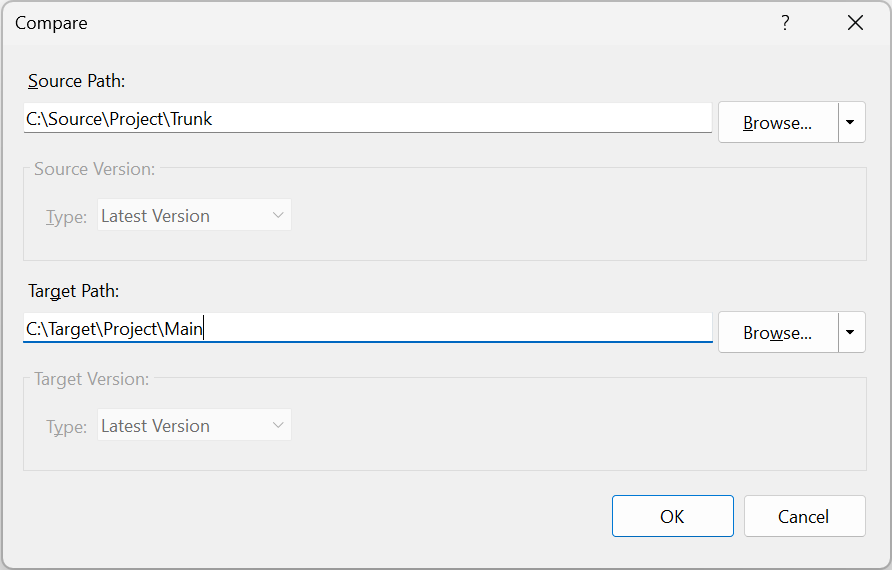Click Browse button next to Source Path
This screenshot has width=892, height=570.
778,122
